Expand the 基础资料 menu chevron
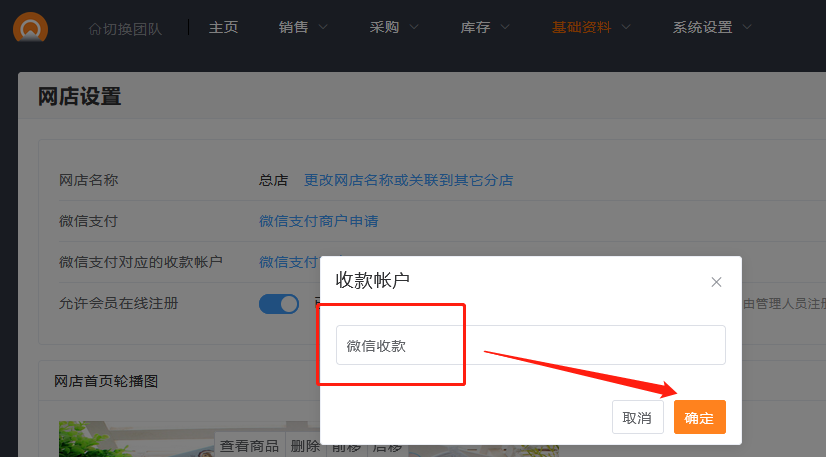The image size is (826, 457). pyautogui.click(x=625, y=28)
